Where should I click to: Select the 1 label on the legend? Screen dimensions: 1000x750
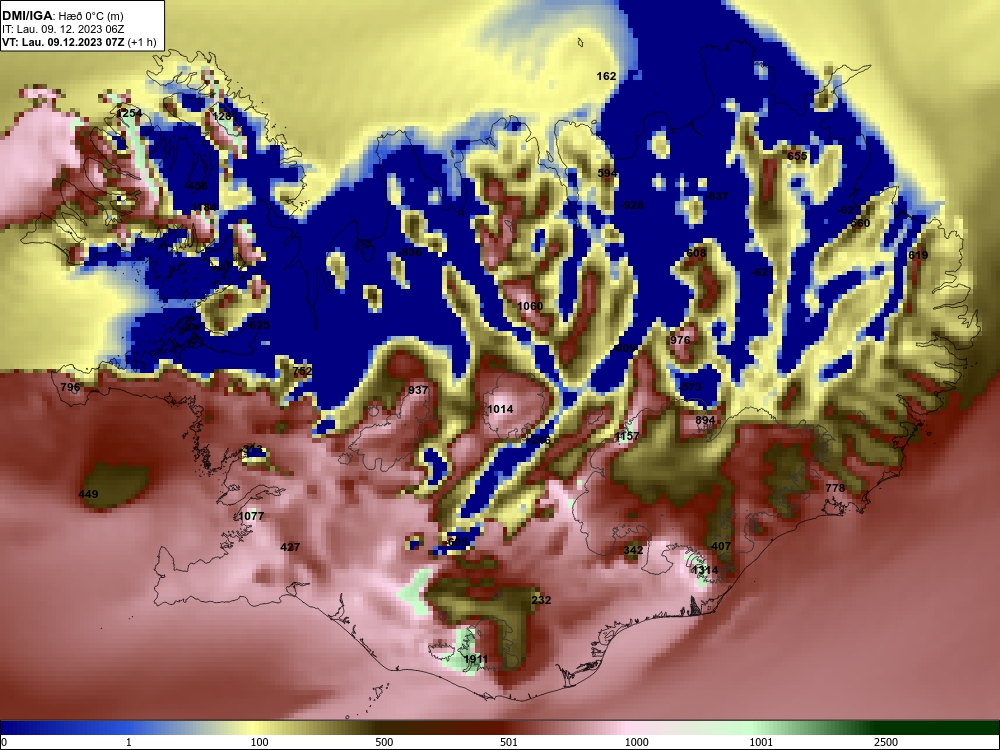click(x=129, y=742)
